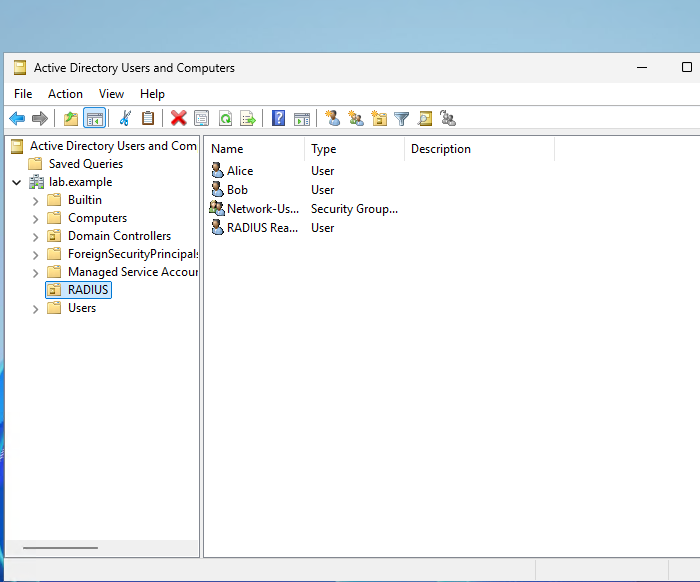Click Find objects magnifier icon

click(x=425, y=118)
